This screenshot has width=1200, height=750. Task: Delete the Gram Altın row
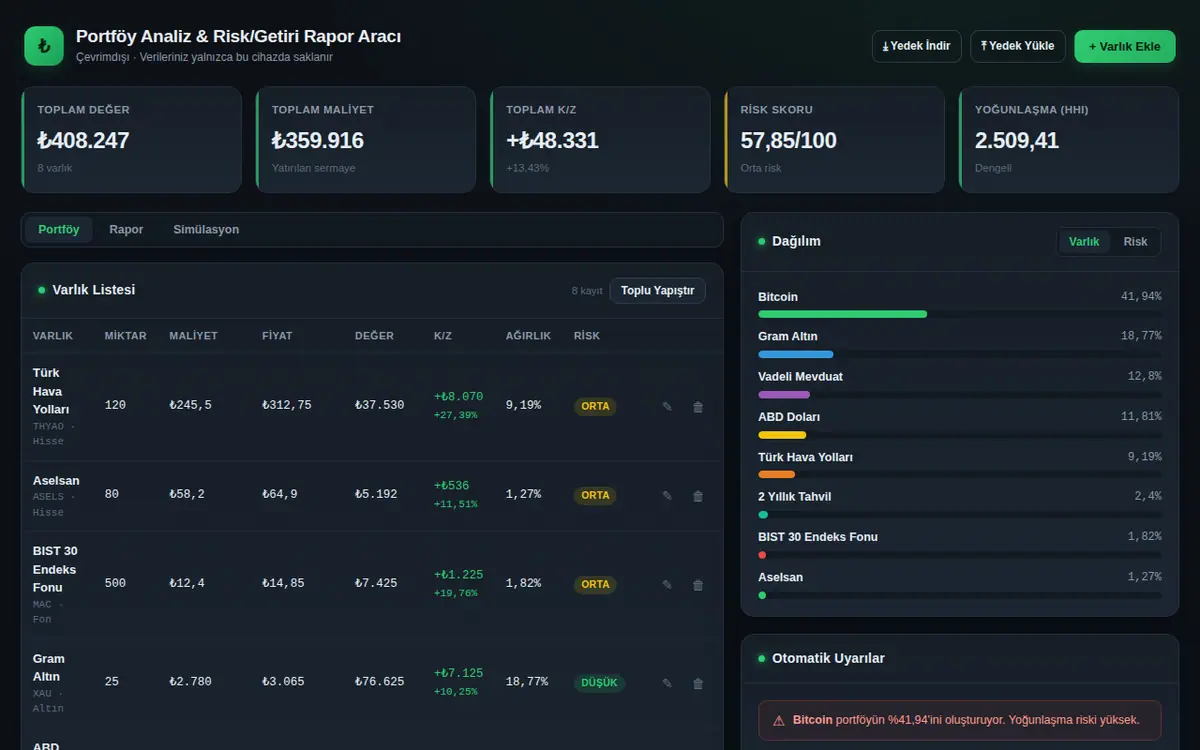[x=698, y=683]
